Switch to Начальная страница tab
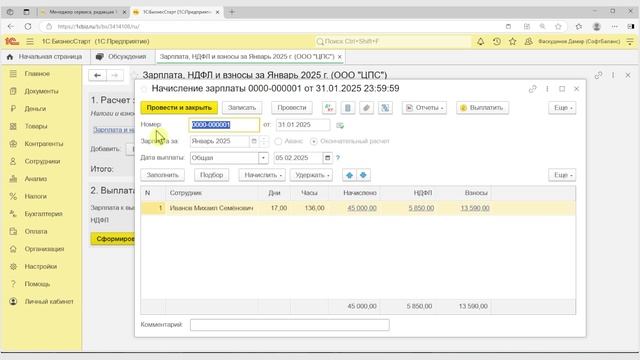 (44, 57)
